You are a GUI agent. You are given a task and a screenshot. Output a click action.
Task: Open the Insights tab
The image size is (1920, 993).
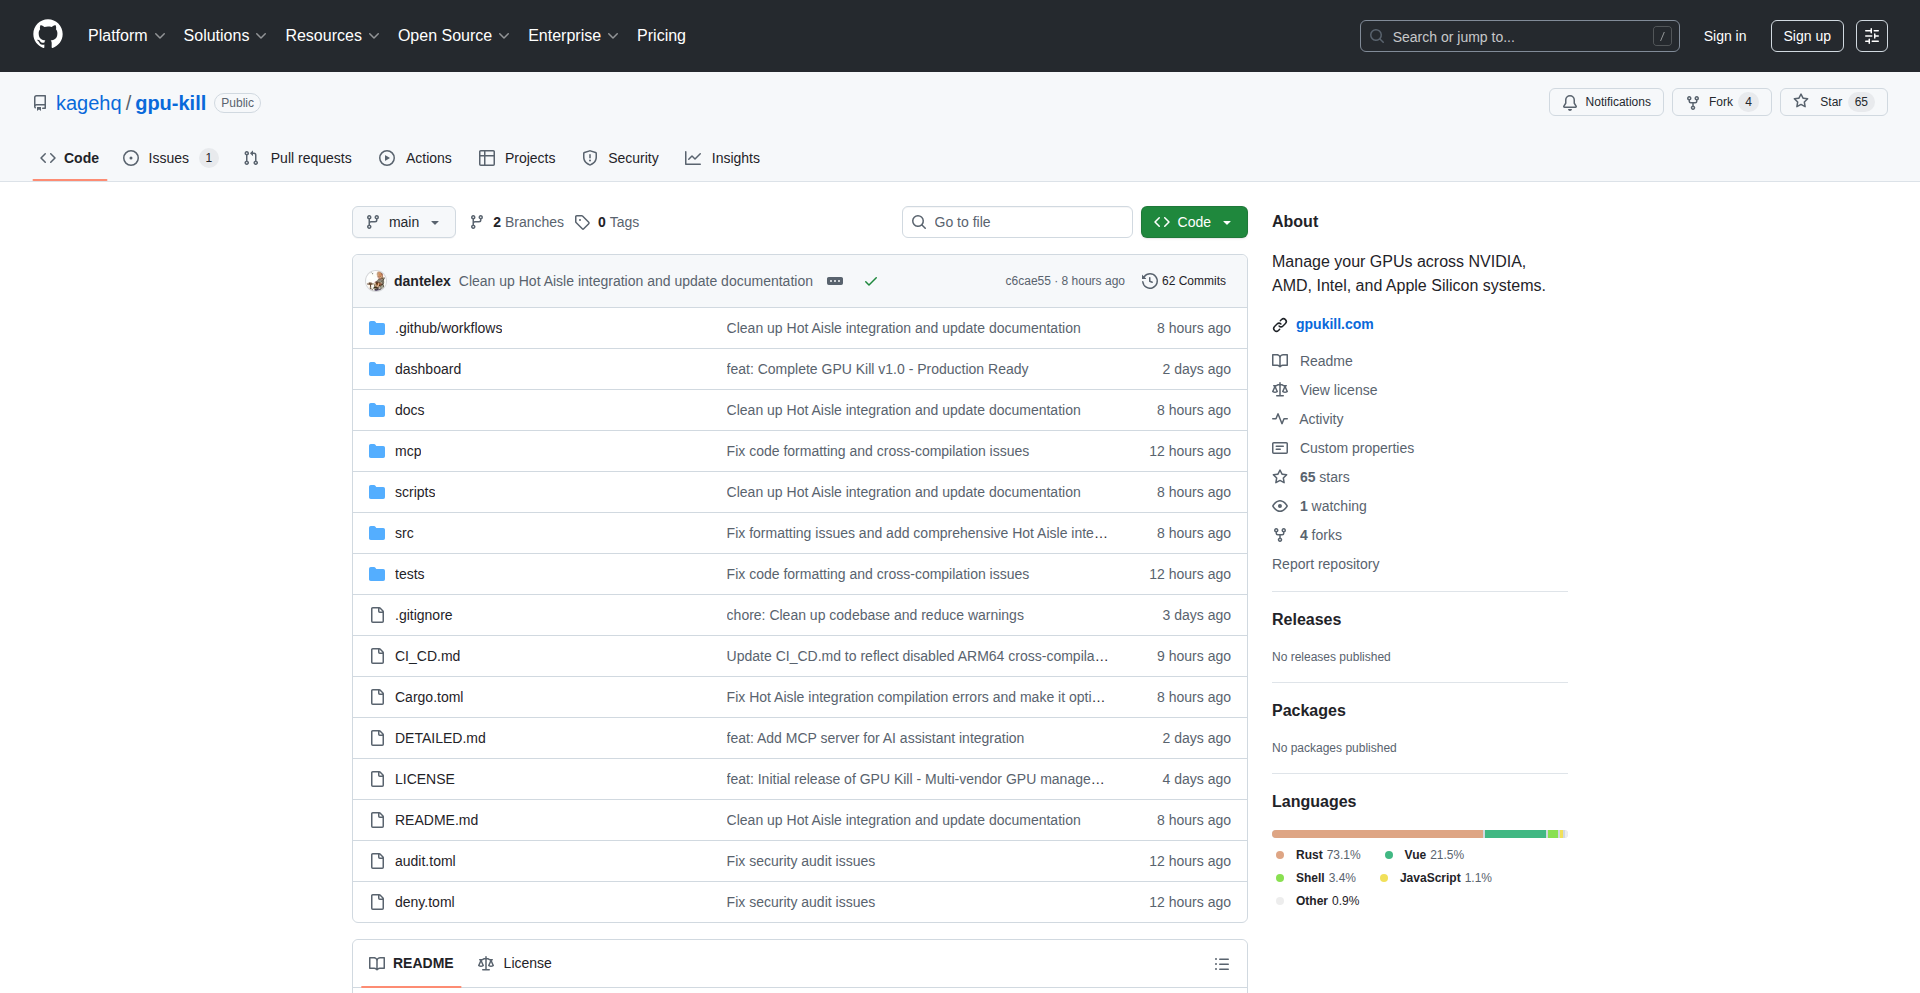[x=722, y=158]
